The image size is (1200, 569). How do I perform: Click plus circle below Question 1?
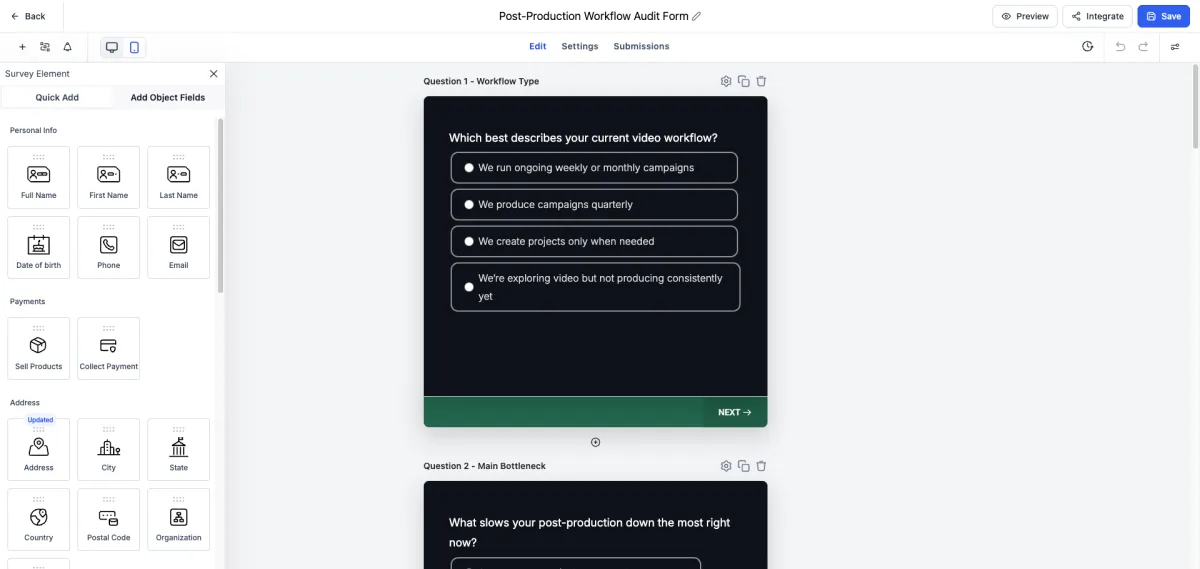pyautogui.click(x=595, y=442)
